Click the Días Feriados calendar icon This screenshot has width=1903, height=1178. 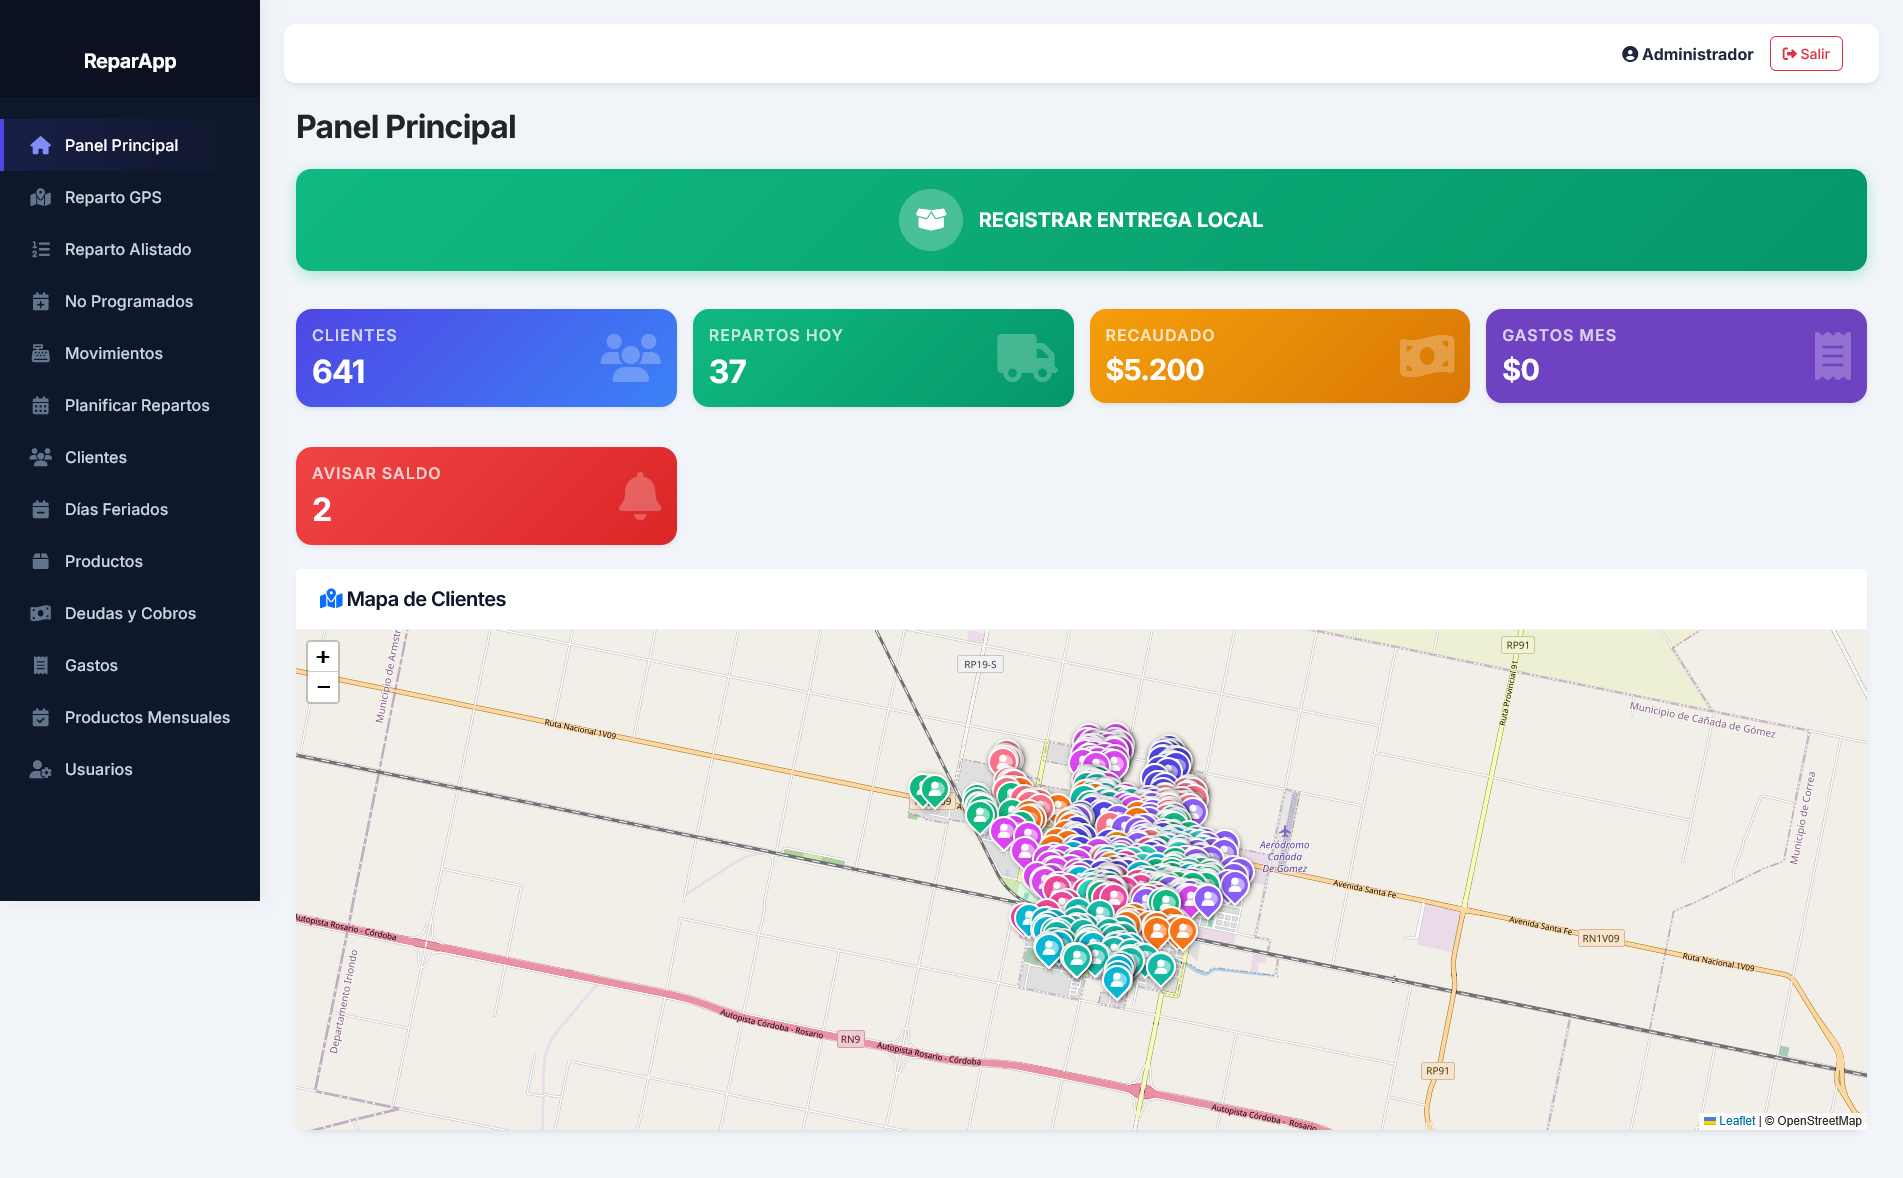tap(41, 509)
